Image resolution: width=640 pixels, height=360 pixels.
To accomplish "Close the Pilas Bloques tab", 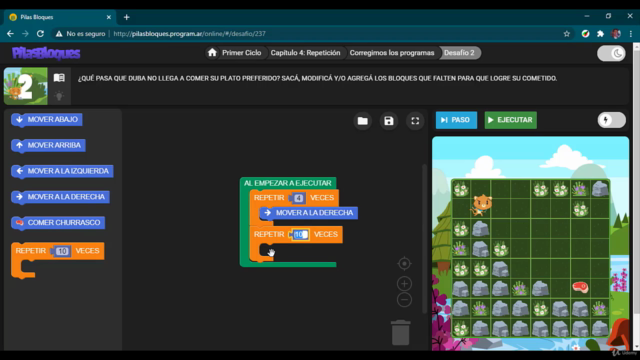I will click(109, 17).
